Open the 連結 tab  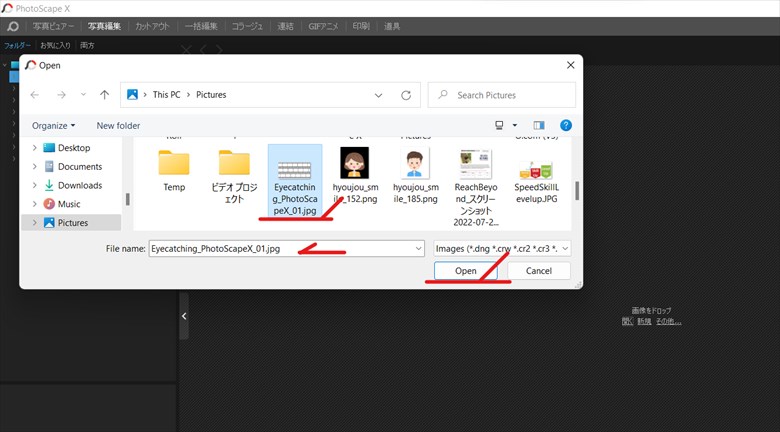(285, 26)
